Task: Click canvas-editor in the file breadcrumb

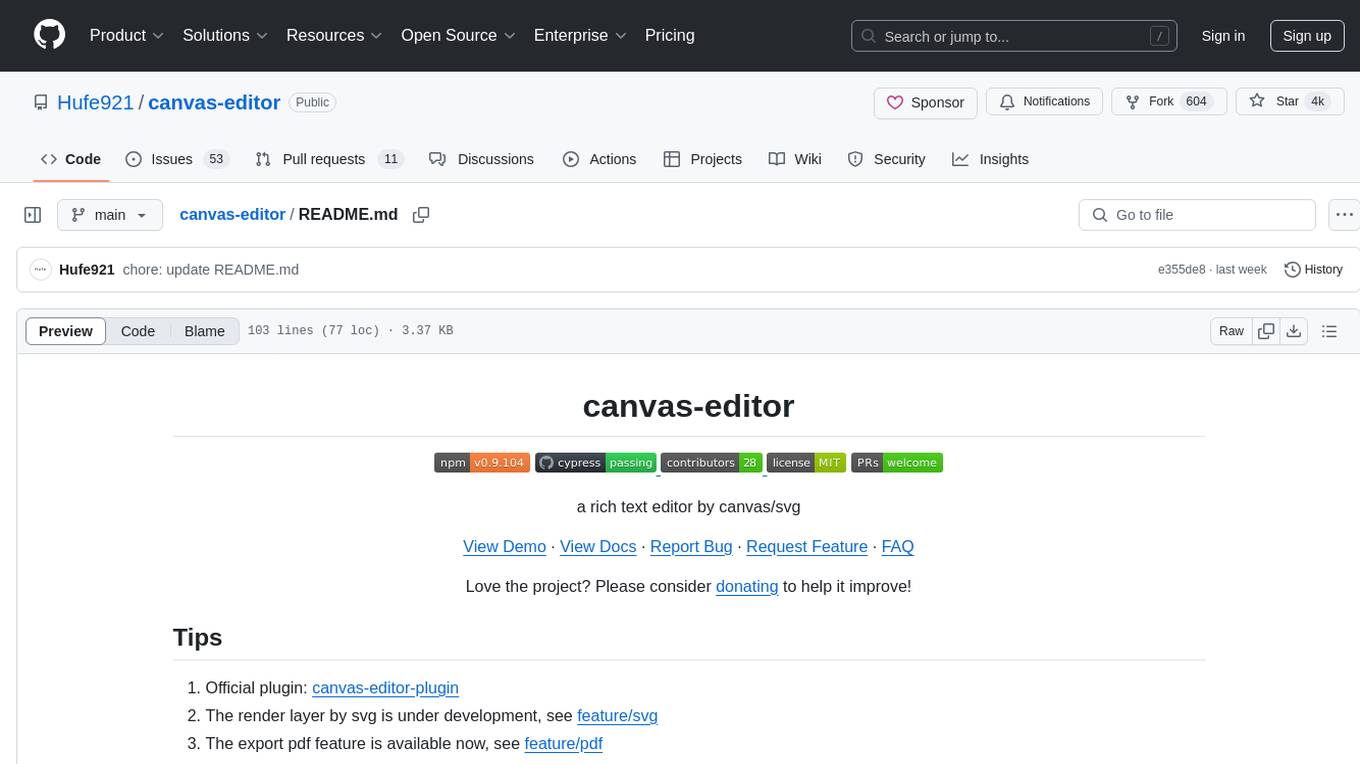Action: point(232,214)
